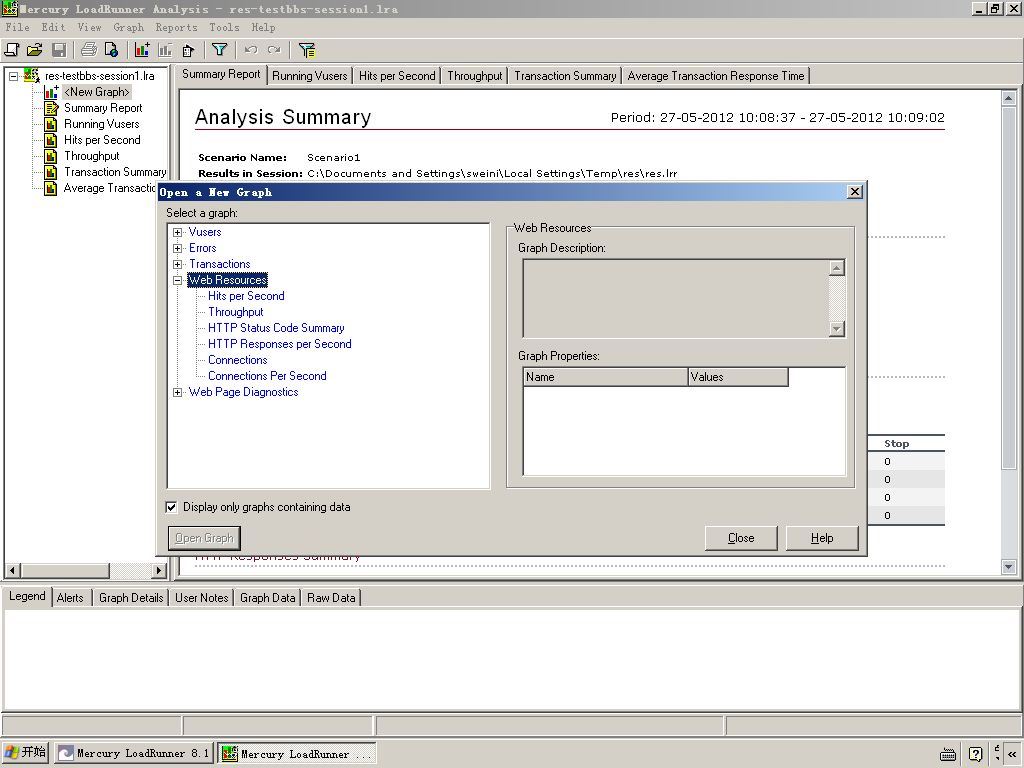
Task: Select Hits per Second in dialog tree
Action: pyautogui.click(x=246, y=296)
